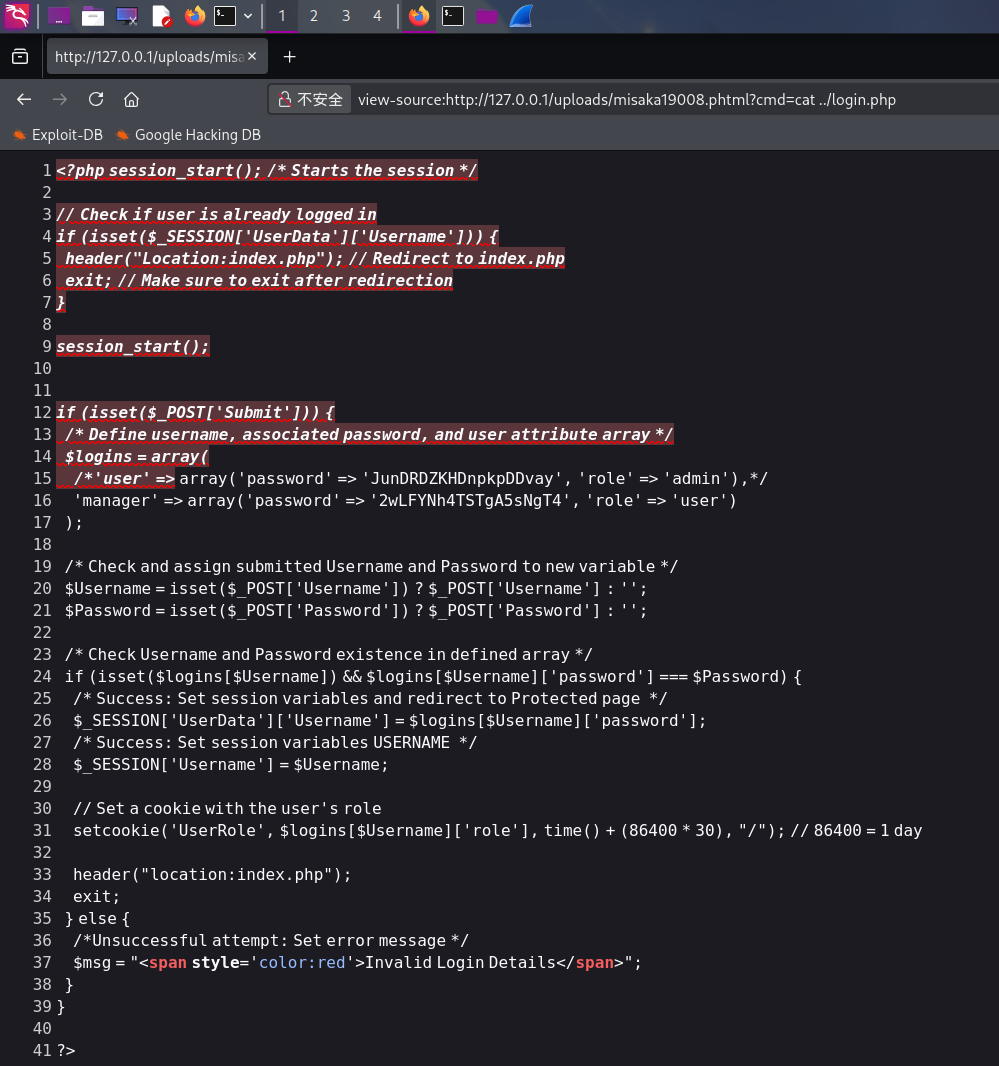Go to Firefox home page
Viewport: 999px width, 1066px height.
tap(131, 100)
